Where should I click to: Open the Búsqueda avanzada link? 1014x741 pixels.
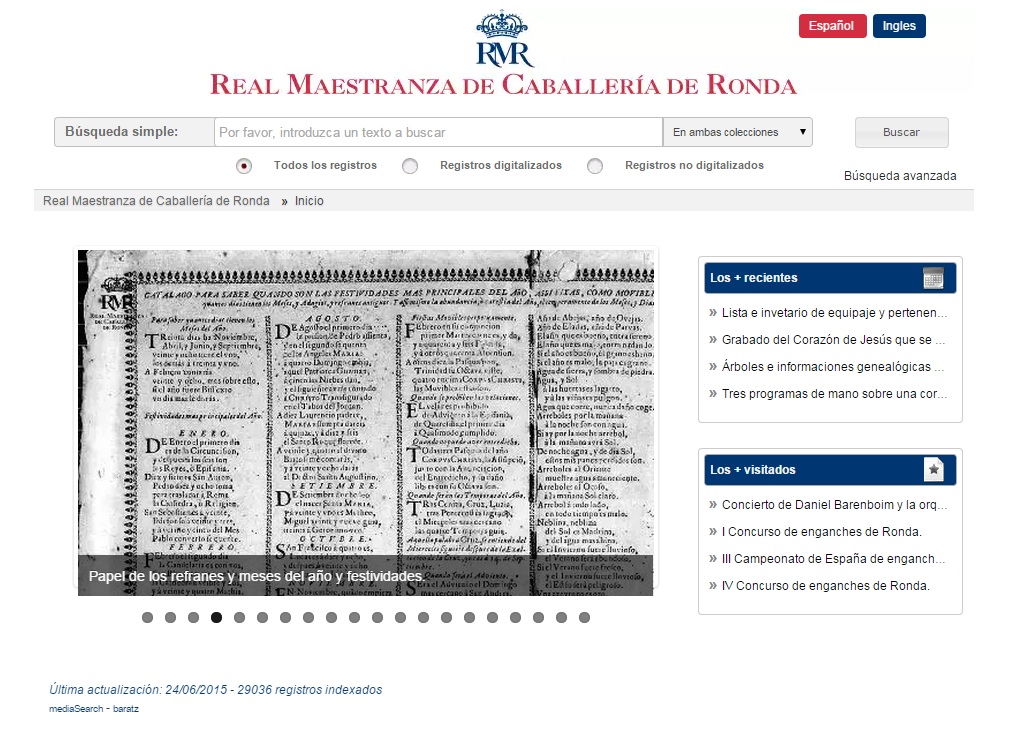click(900, 176)
